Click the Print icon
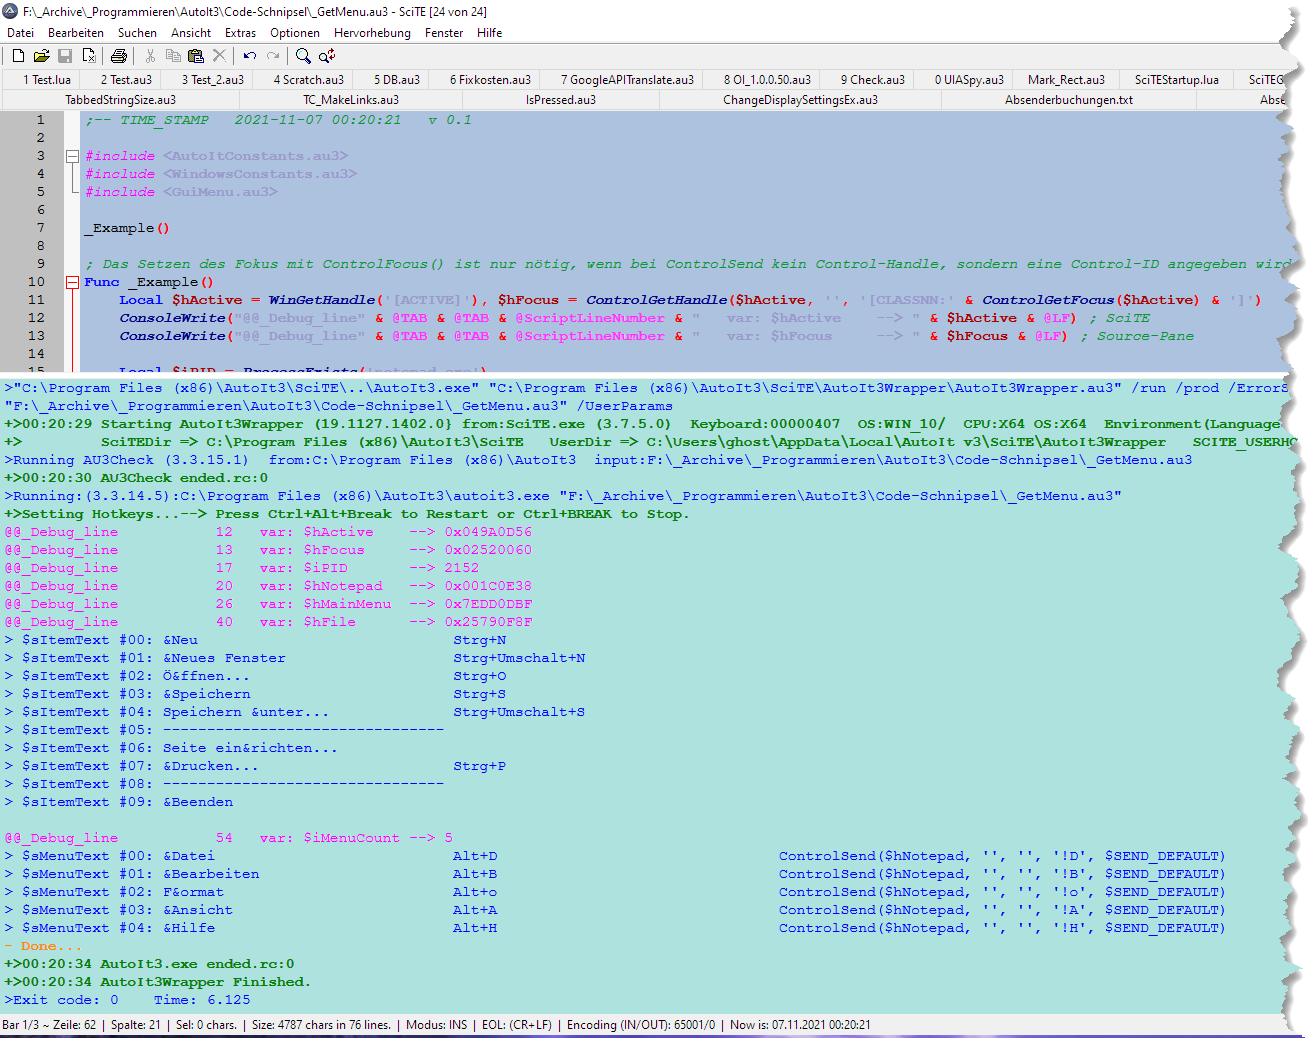The height and width of the screenshot is (1038, 1308). (119, 56)
